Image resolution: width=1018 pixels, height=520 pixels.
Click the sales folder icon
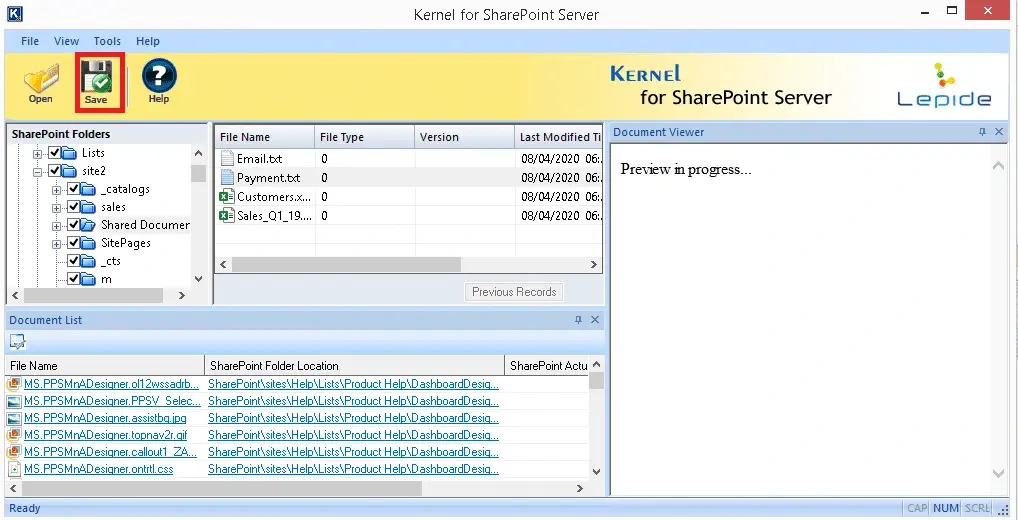click(x=88, y=207)
